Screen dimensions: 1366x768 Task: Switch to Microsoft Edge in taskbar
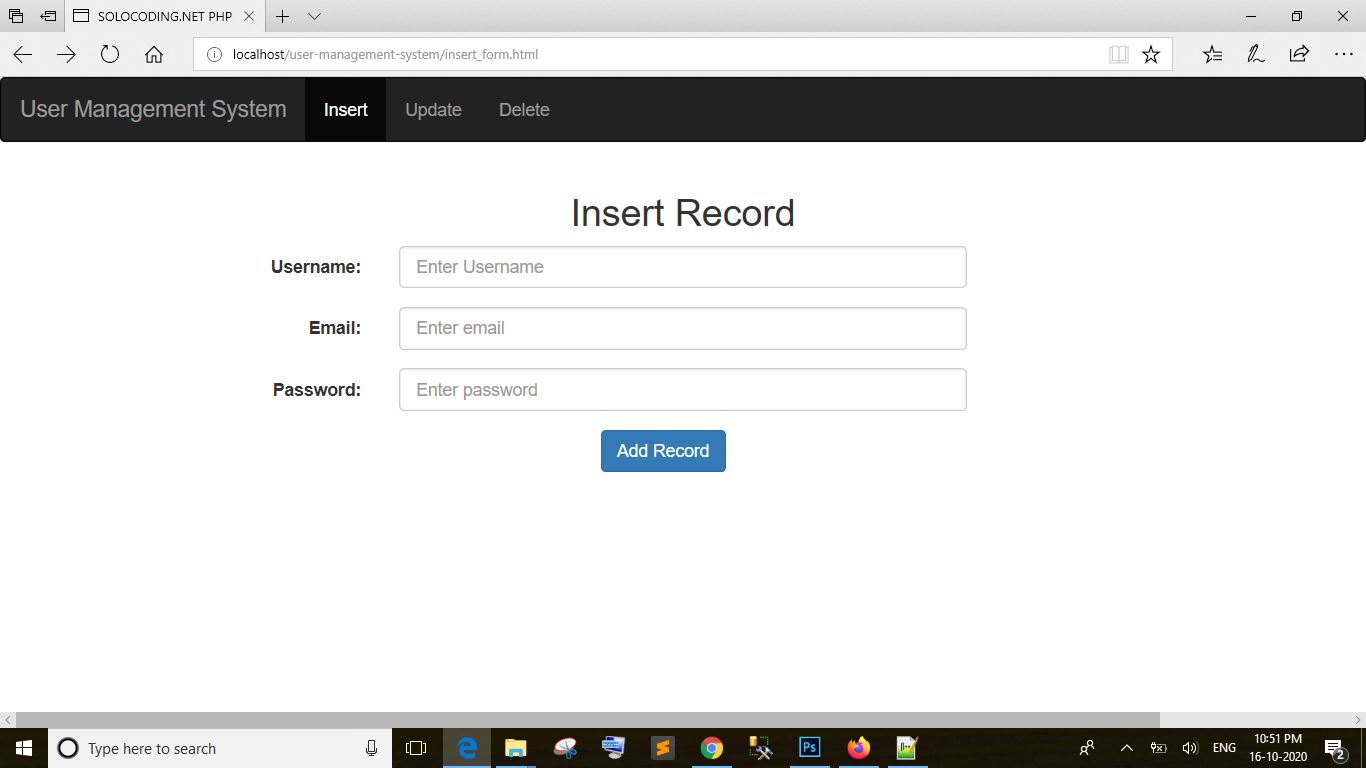[467, 748]
